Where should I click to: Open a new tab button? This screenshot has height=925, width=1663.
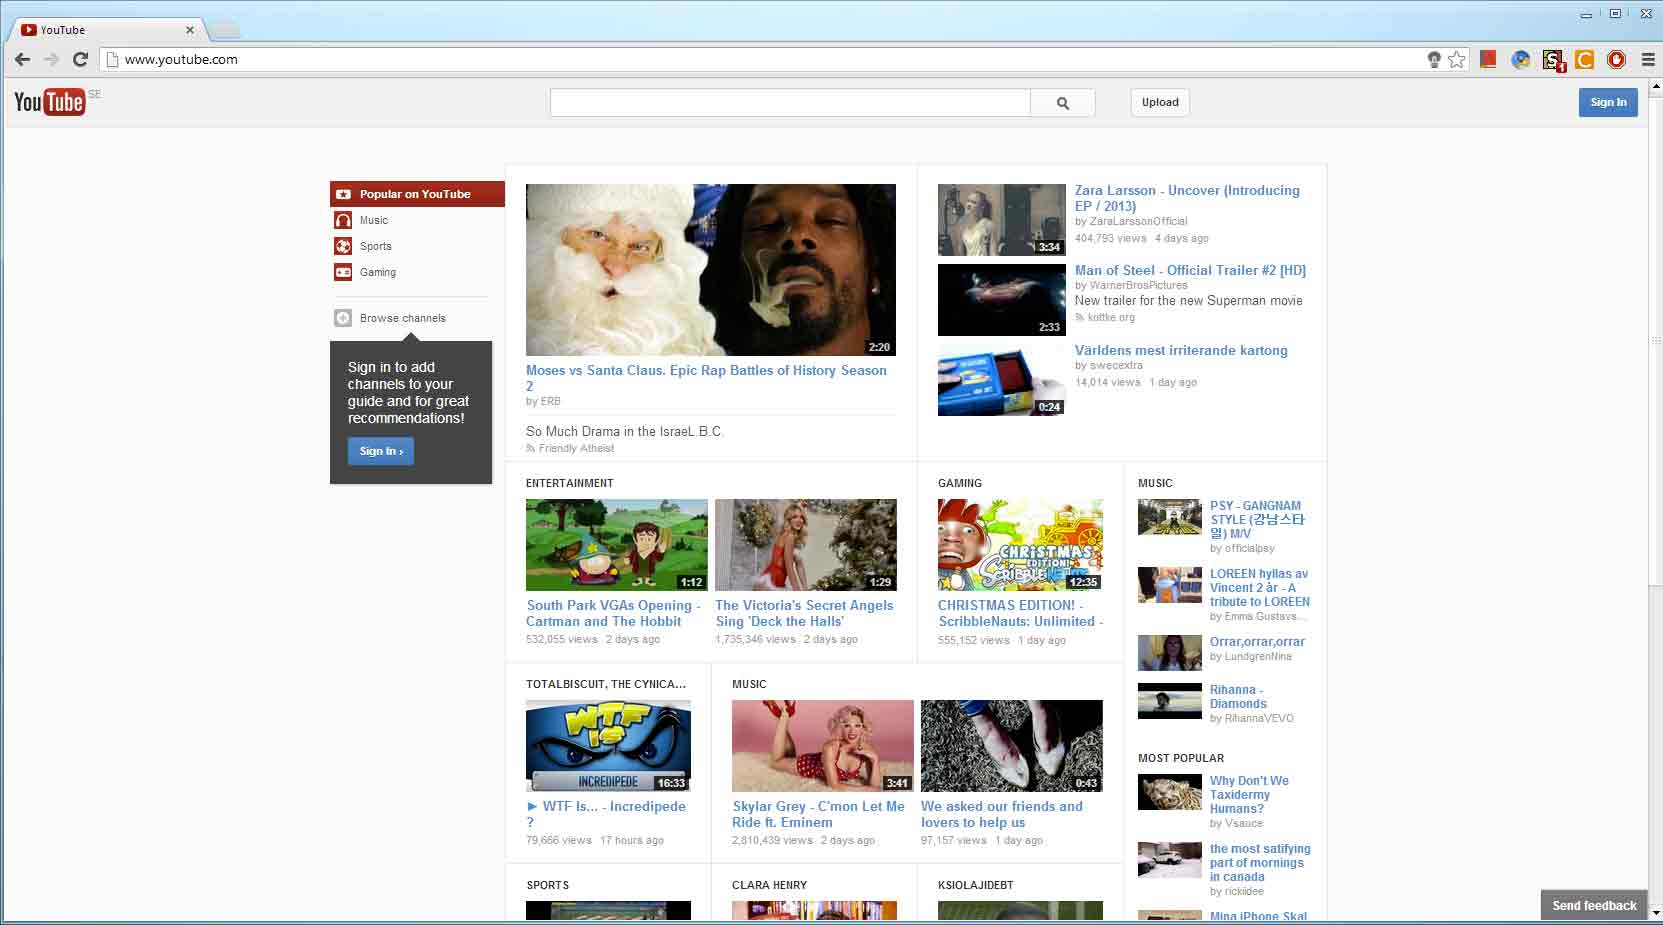coord(225,30)
